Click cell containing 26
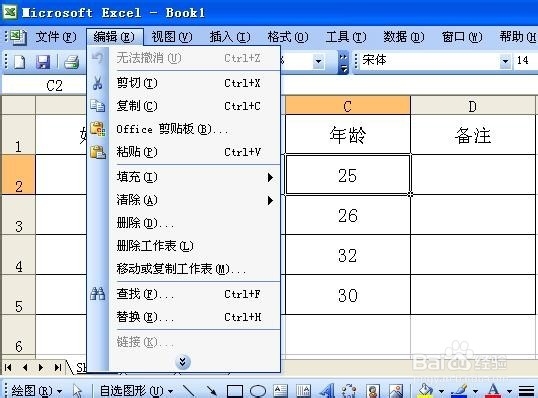This screenshot has height=398, width=538. [x=348, y=215]
